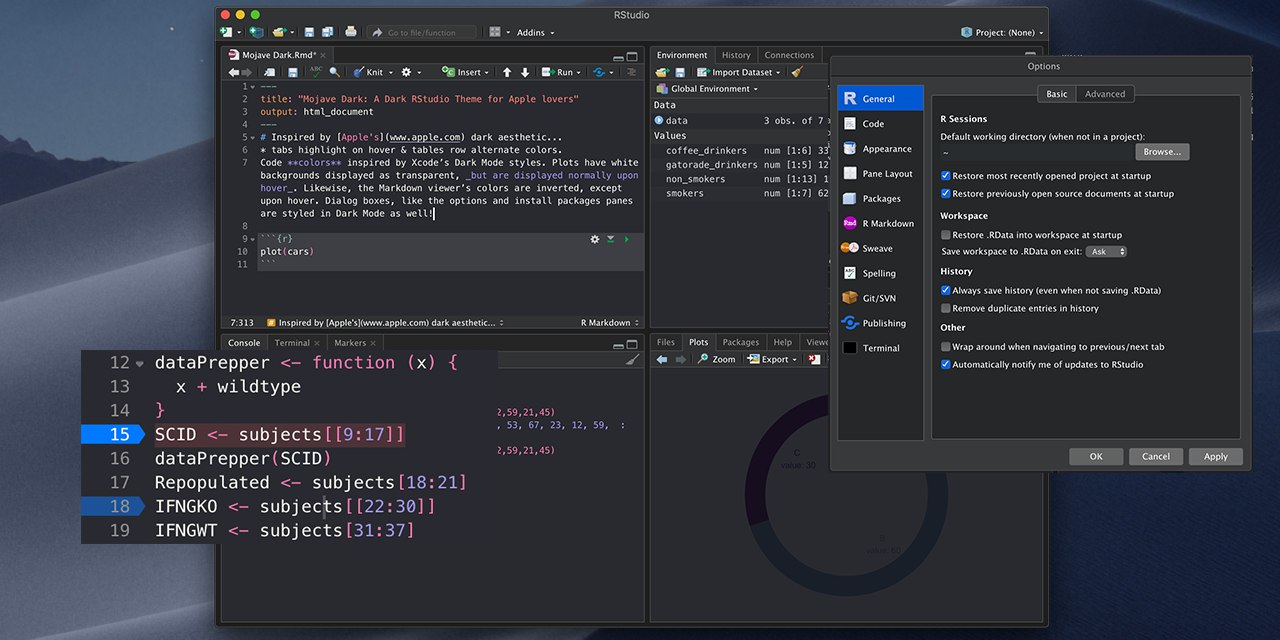
Task: Open Knit options gear dropdown
Action: 412,72
